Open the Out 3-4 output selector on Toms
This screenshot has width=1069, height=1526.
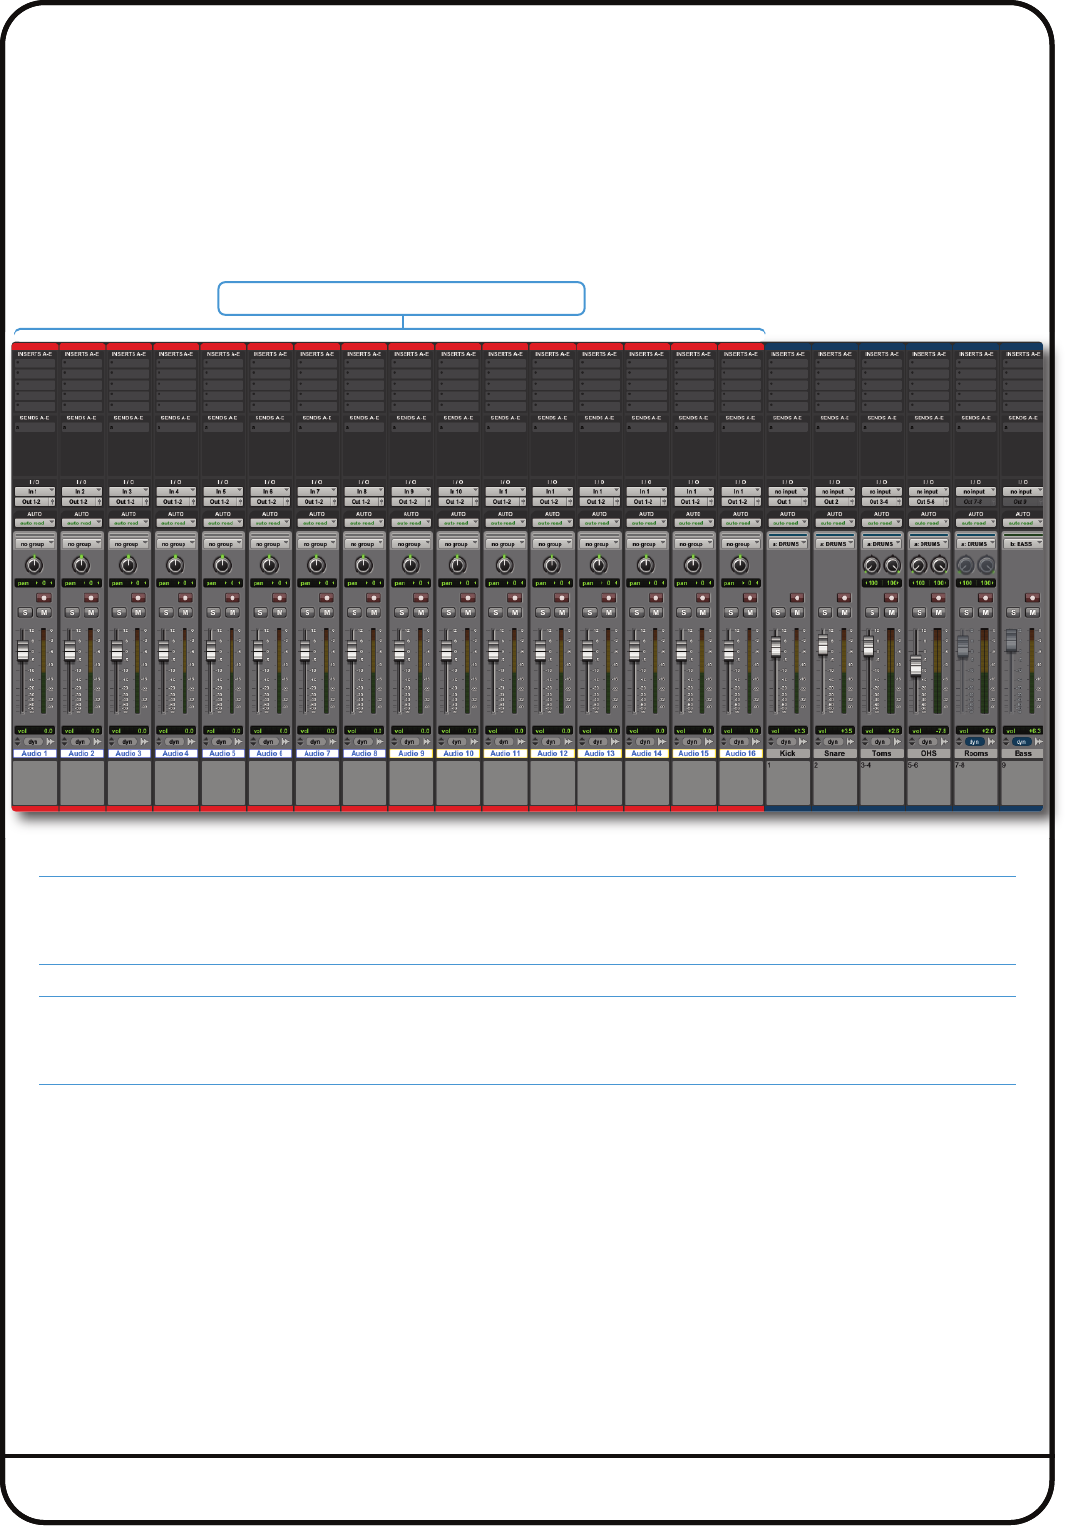(881, 502)
